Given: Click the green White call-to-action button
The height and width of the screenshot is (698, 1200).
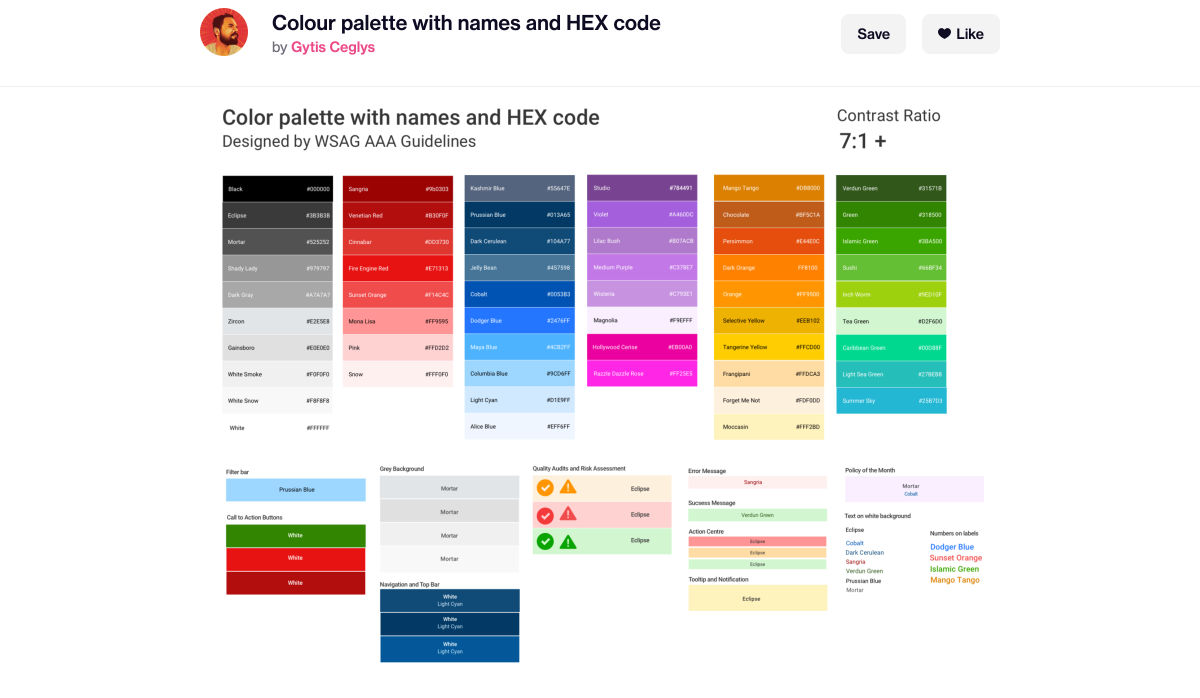Looking at the screenshot, I should tap(295, 535).
